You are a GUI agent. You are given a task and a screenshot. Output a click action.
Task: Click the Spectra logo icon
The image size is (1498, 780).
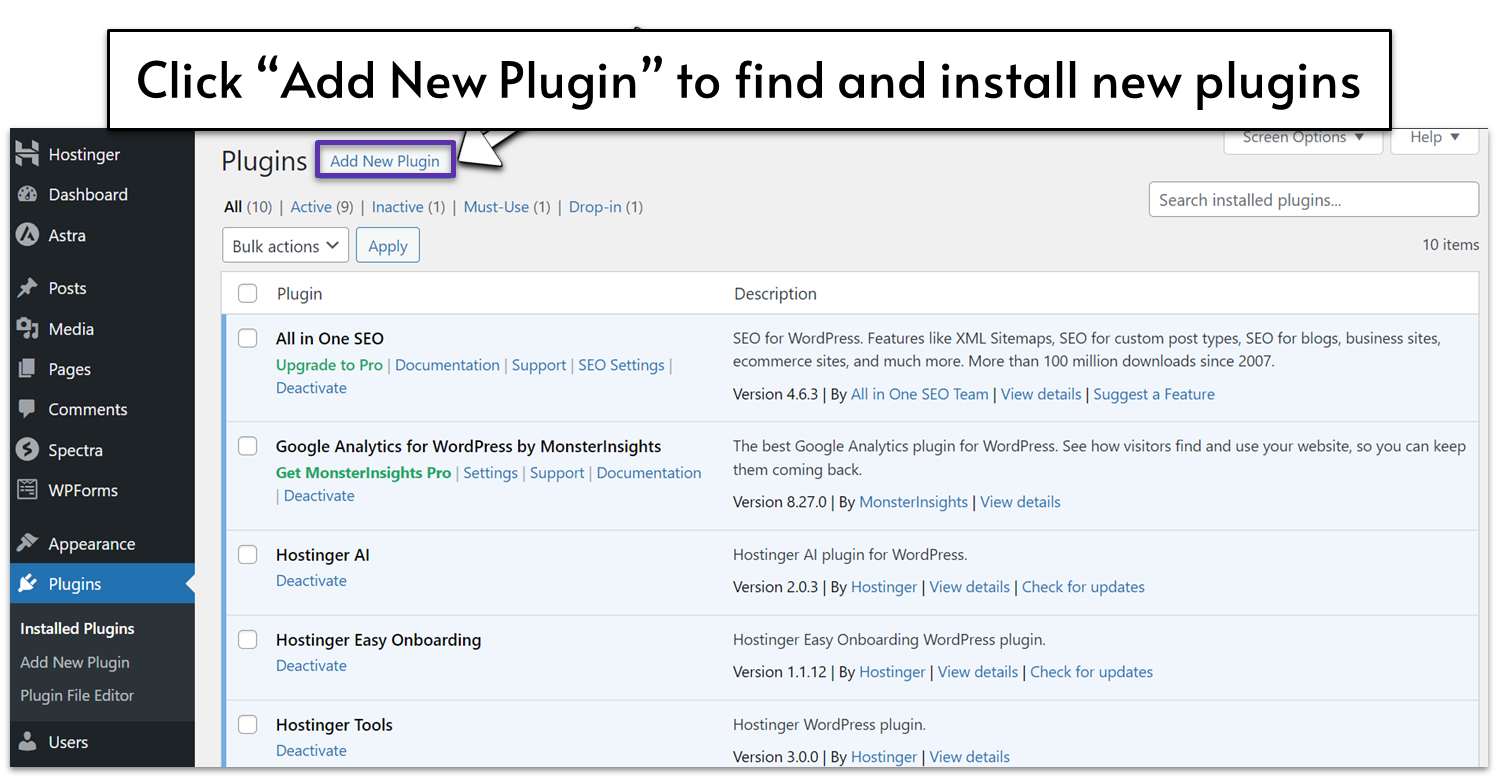(x=28, y=450)
